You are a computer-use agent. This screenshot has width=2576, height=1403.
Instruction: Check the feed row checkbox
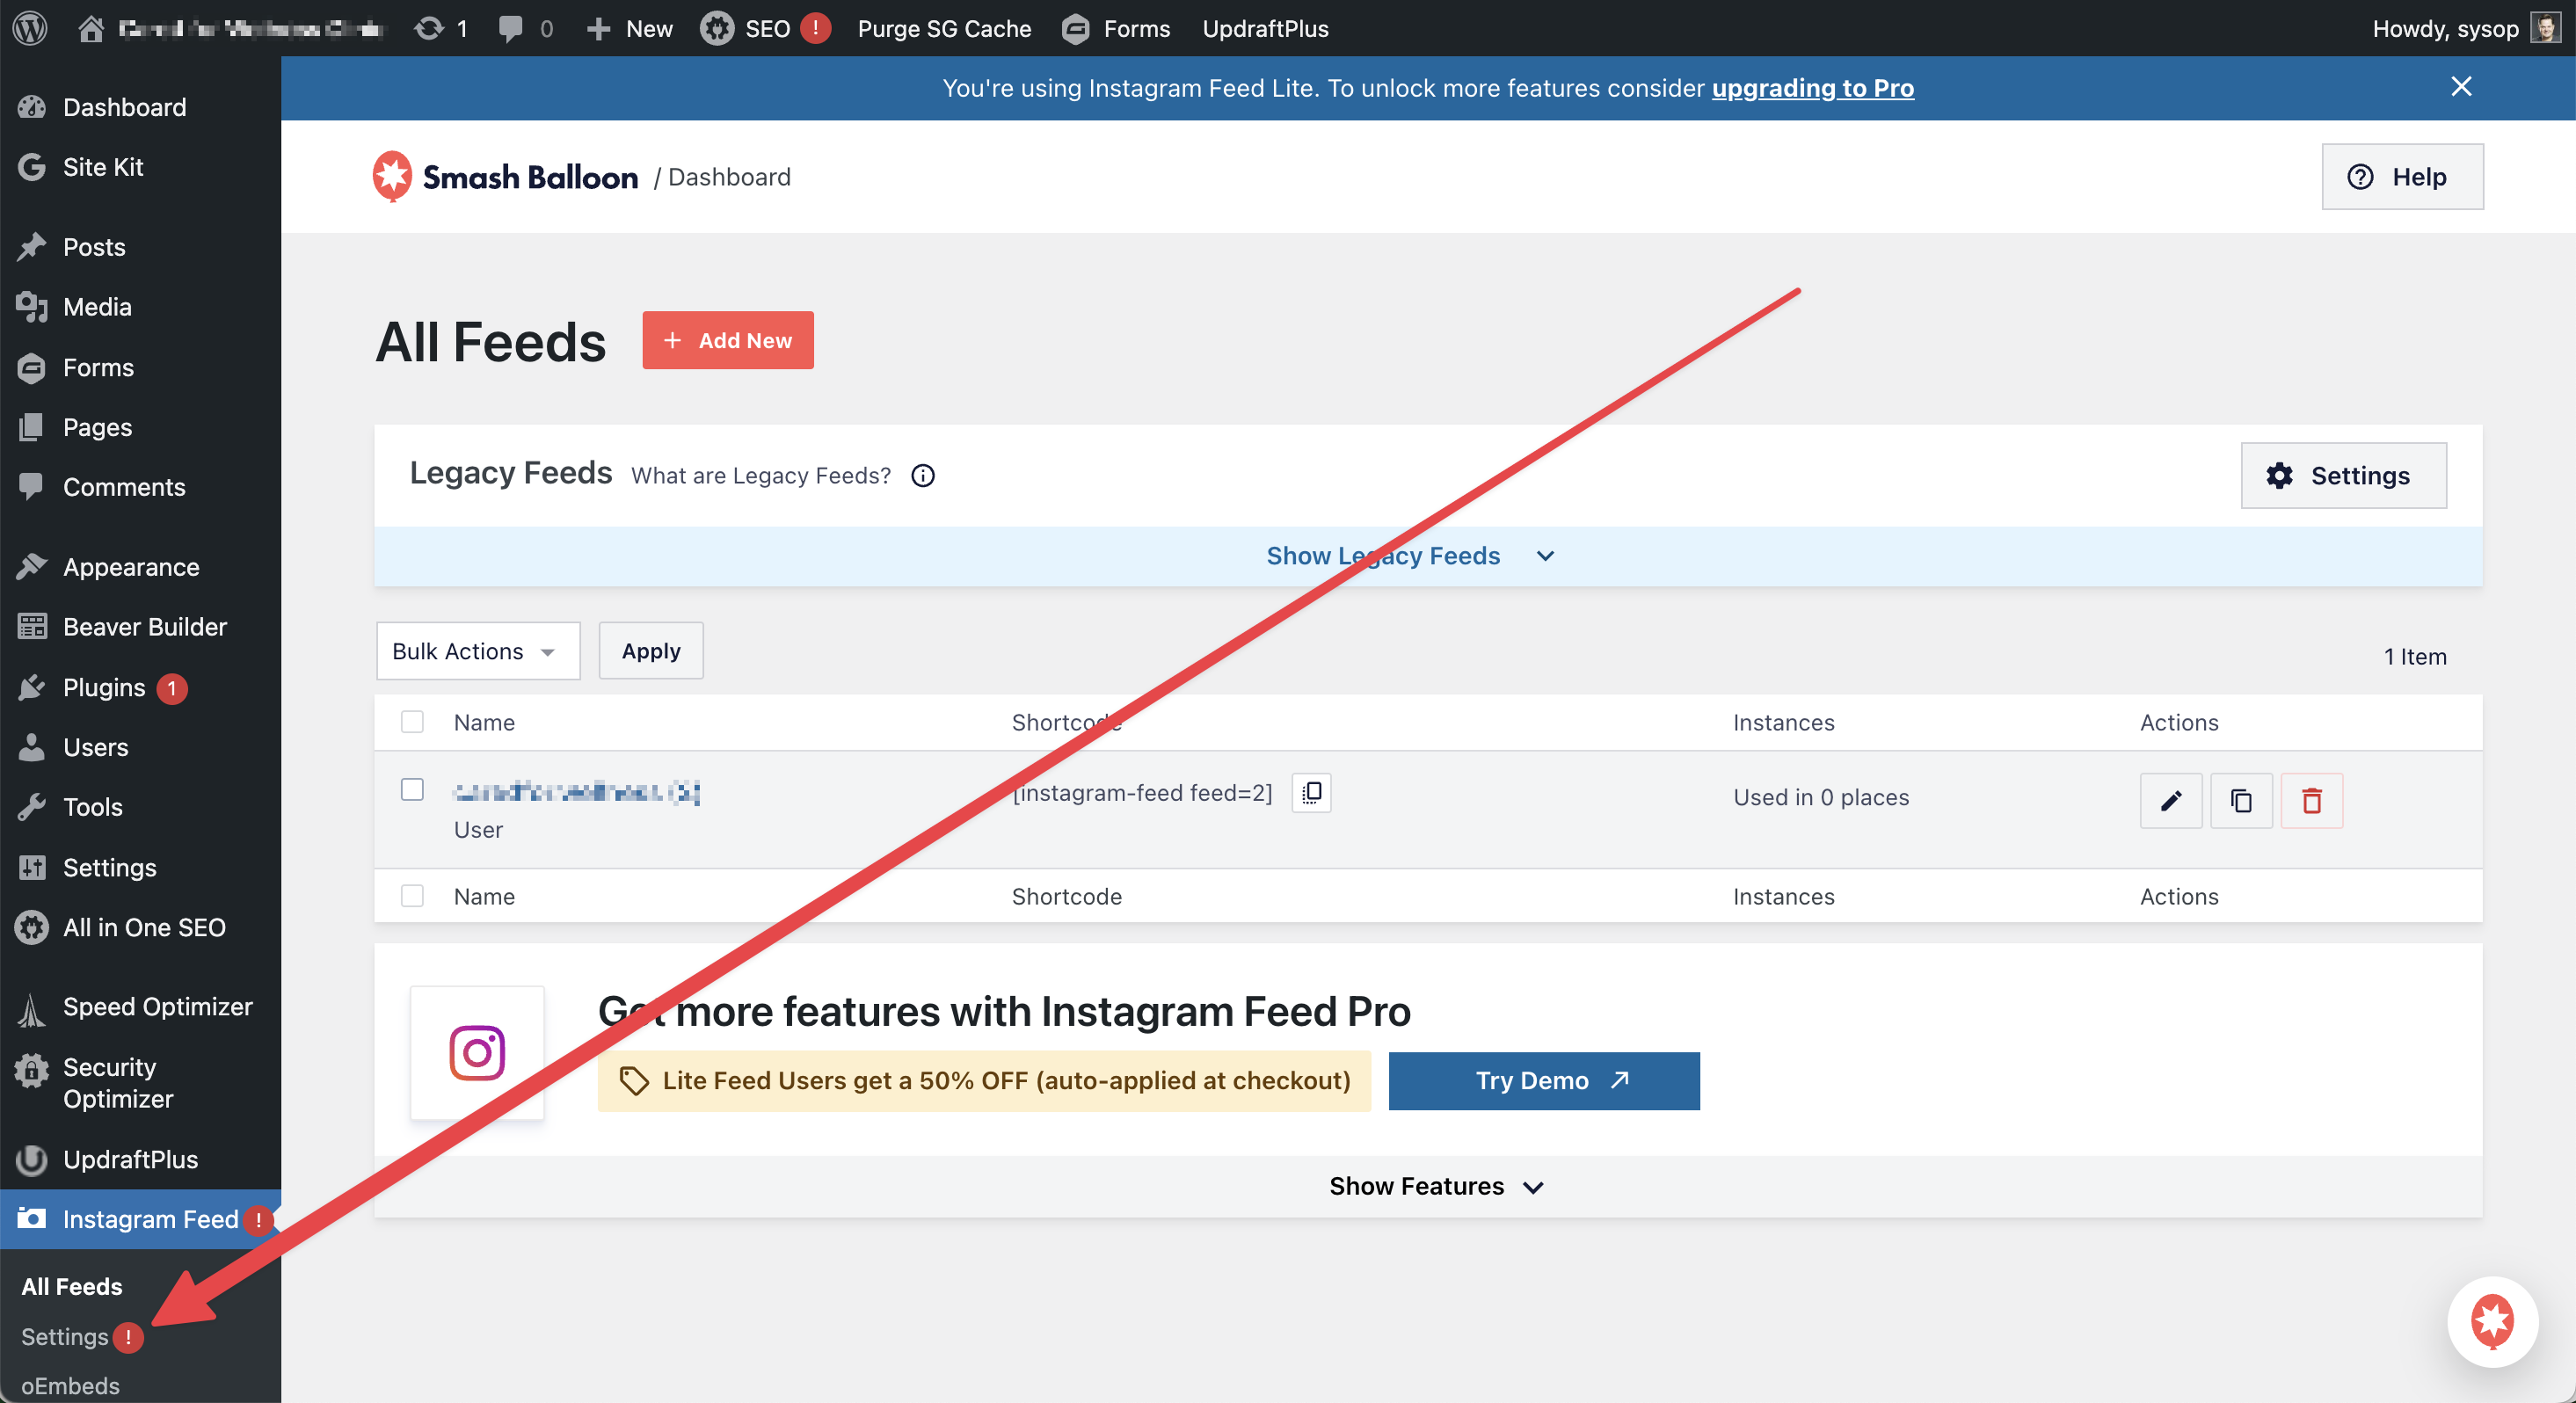tap(412, 790)
